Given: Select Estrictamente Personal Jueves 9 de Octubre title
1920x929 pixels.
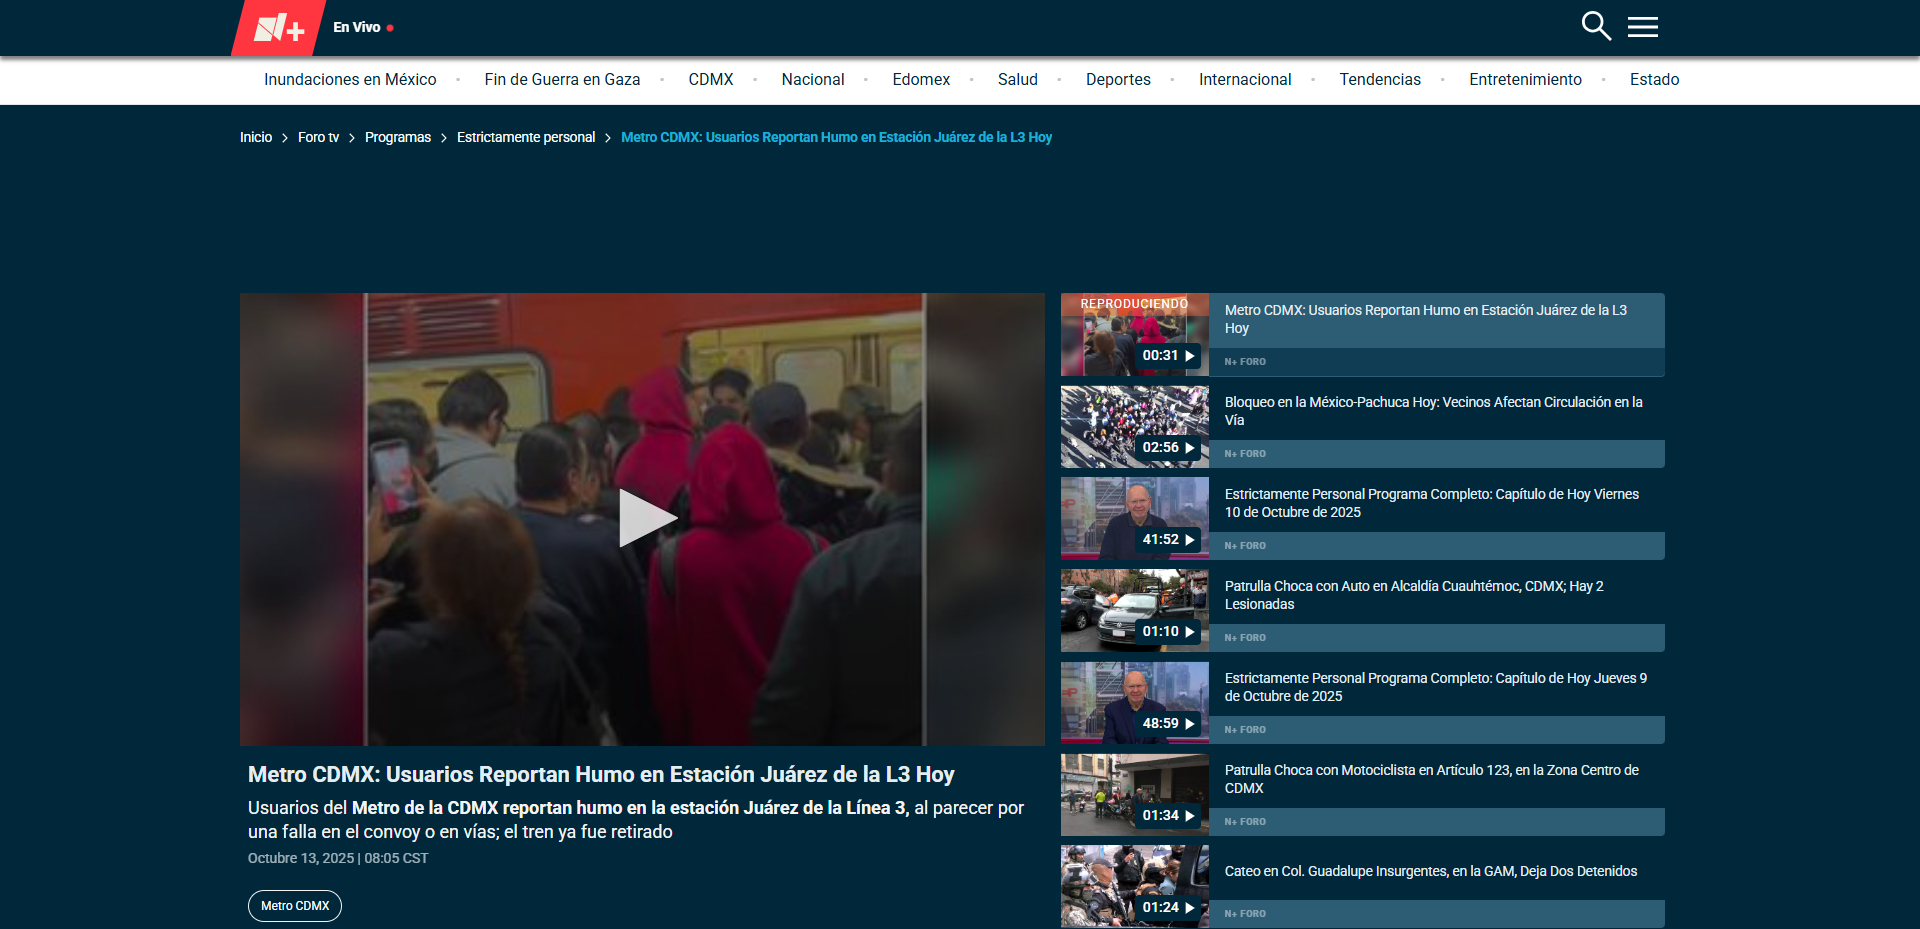Looking at the screenshot, I should (x=1436, y=687).
